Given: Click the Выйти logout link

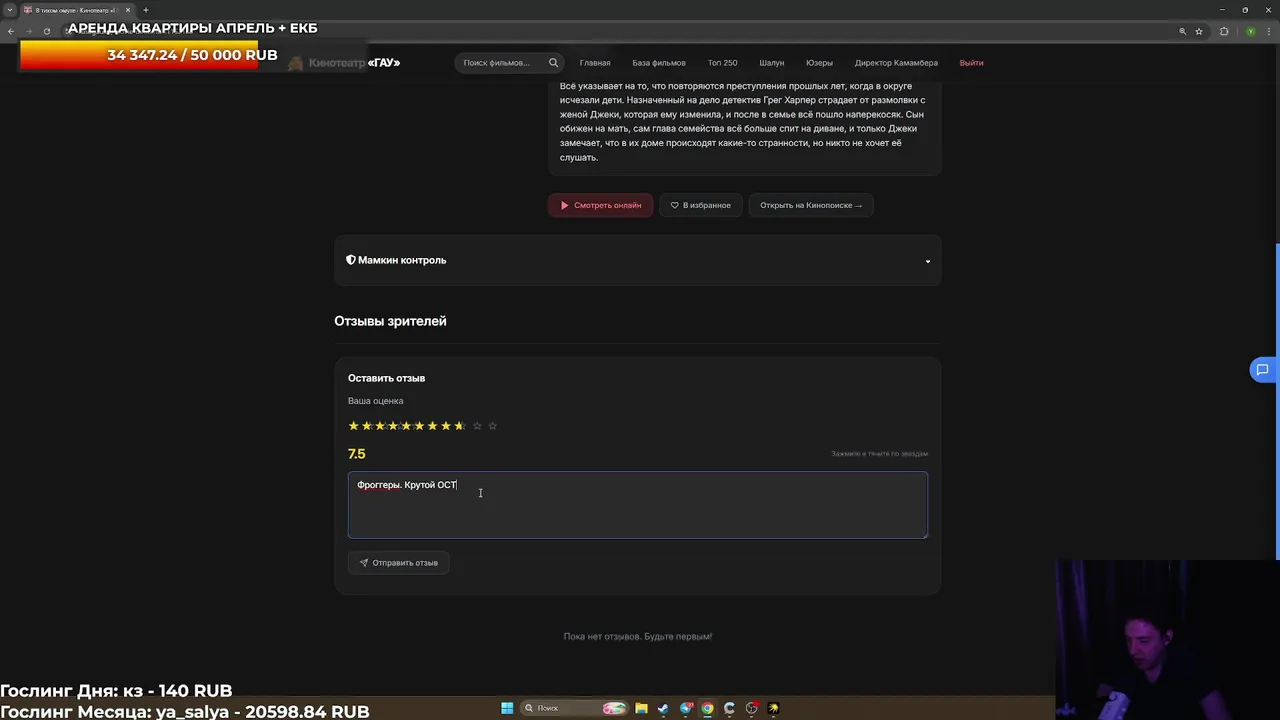Looking at the screenshot, I should point(971,63).
